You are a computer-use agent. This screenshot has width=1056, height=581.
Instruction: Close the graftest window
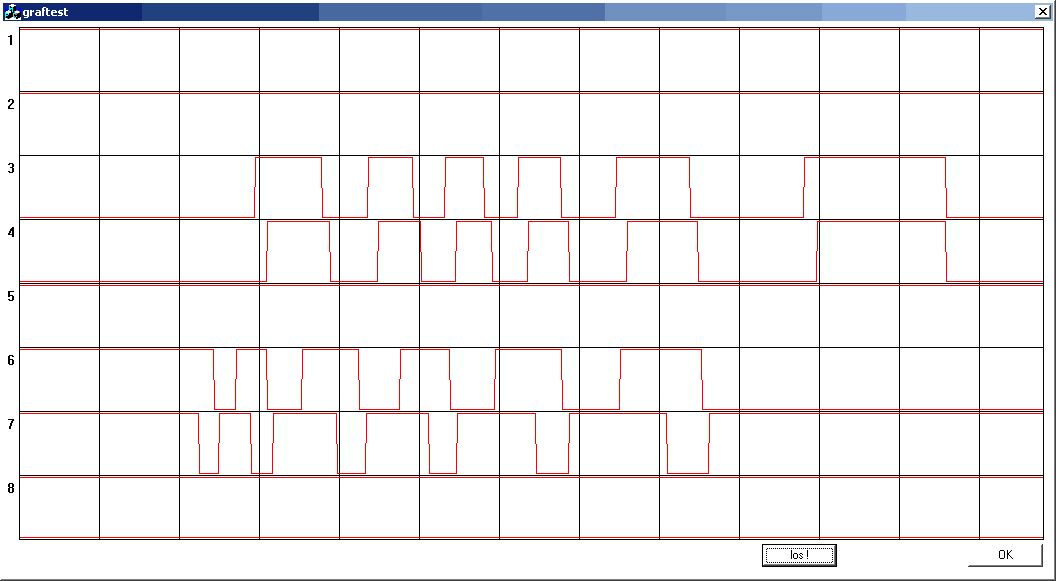[1043, 11]
